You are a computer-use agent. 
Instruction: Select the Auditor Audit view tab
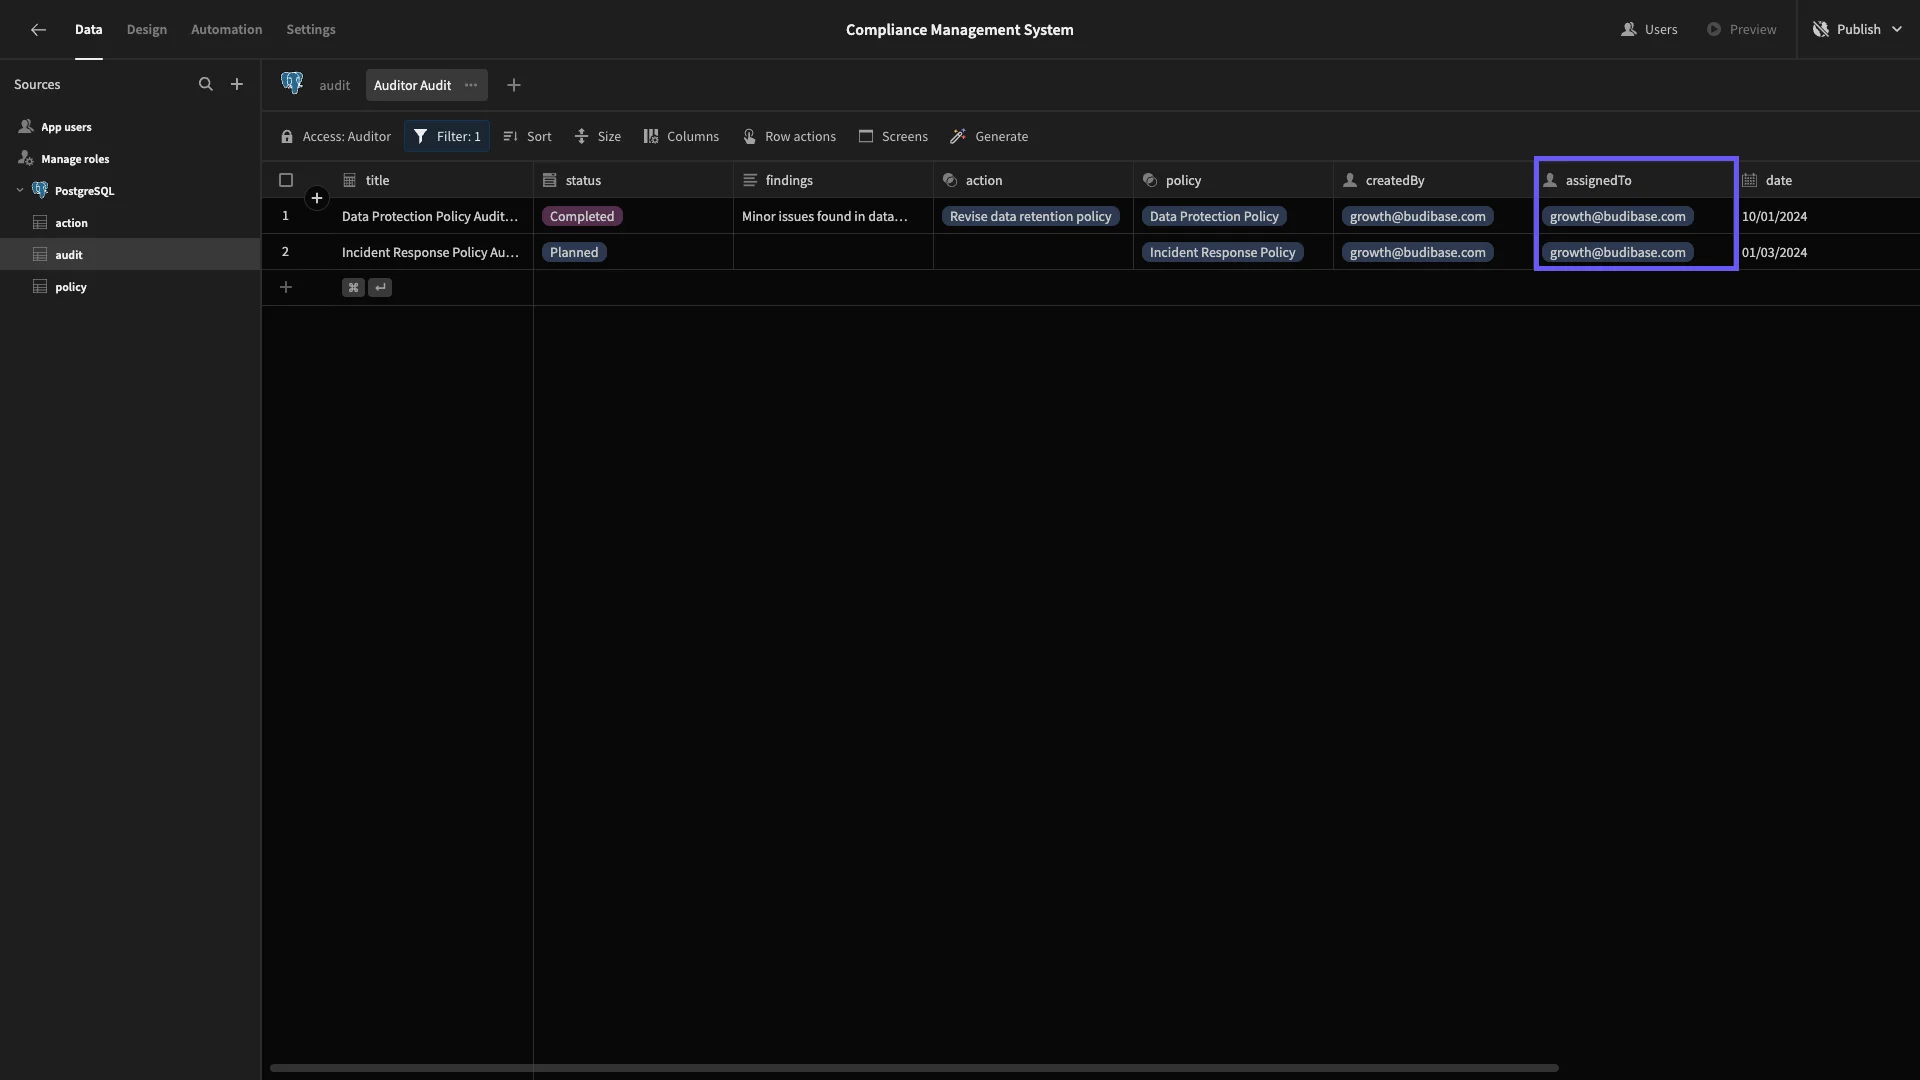click(412, 86)
